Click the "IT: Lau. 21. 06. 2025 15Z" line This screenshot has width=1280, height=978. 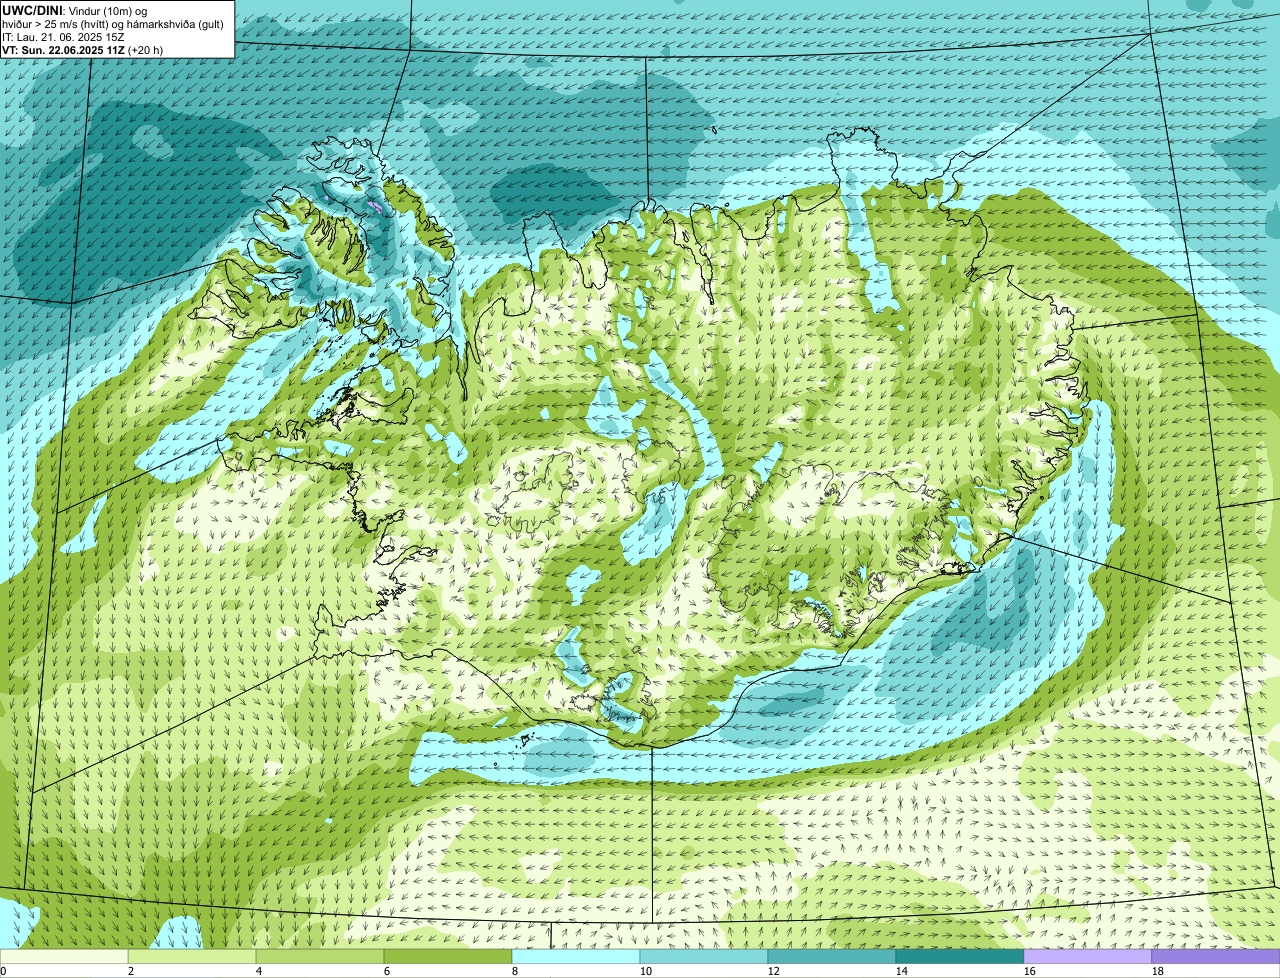63,37
